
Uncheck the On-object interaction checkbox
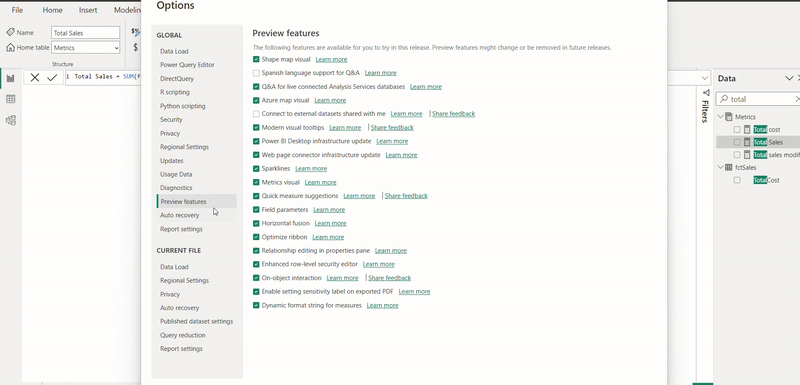(256, 278)
